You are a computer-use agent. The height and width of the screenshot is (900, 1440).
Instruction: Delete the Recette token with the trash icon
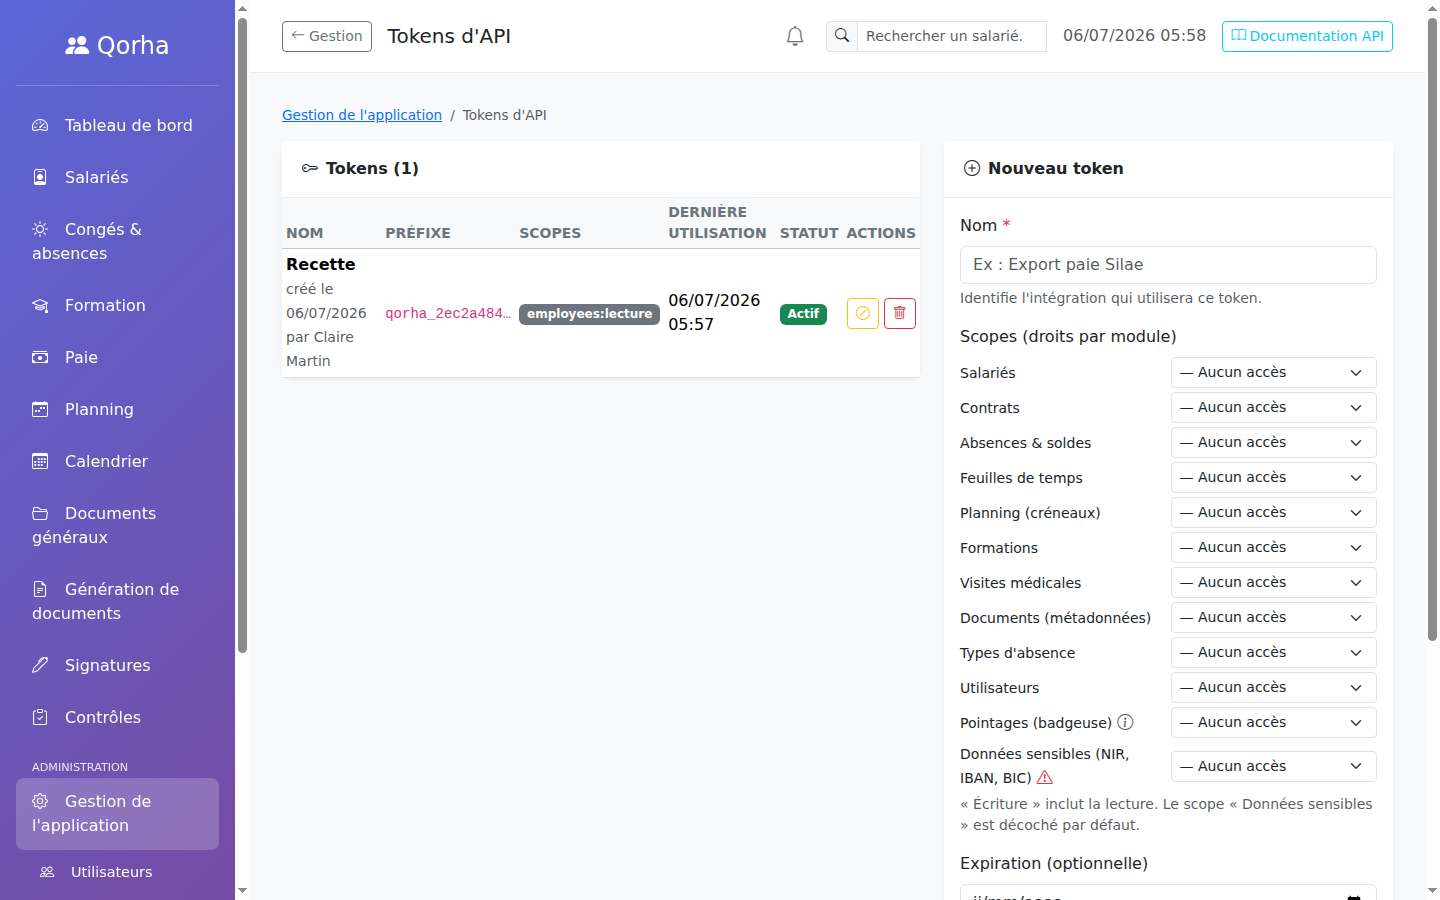900,313
